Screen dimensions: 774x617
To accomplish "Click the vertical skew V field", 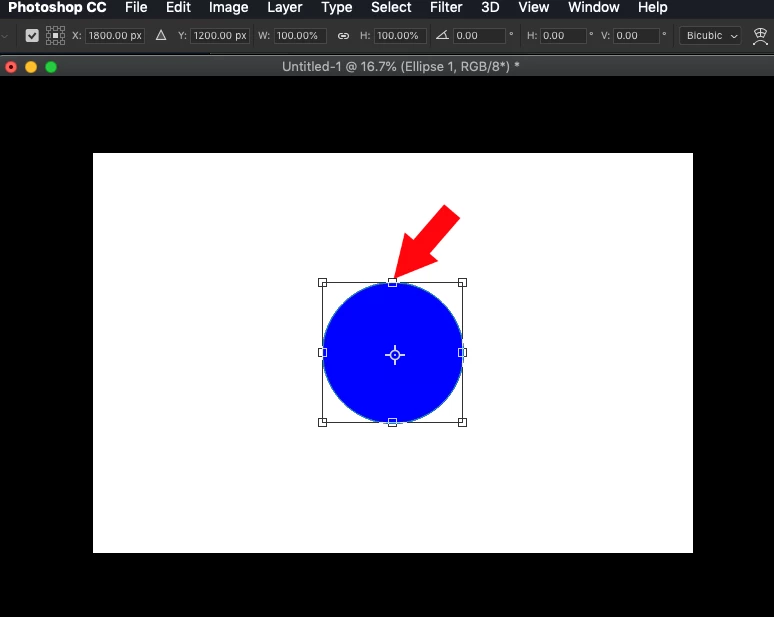I will pos(636,36).
